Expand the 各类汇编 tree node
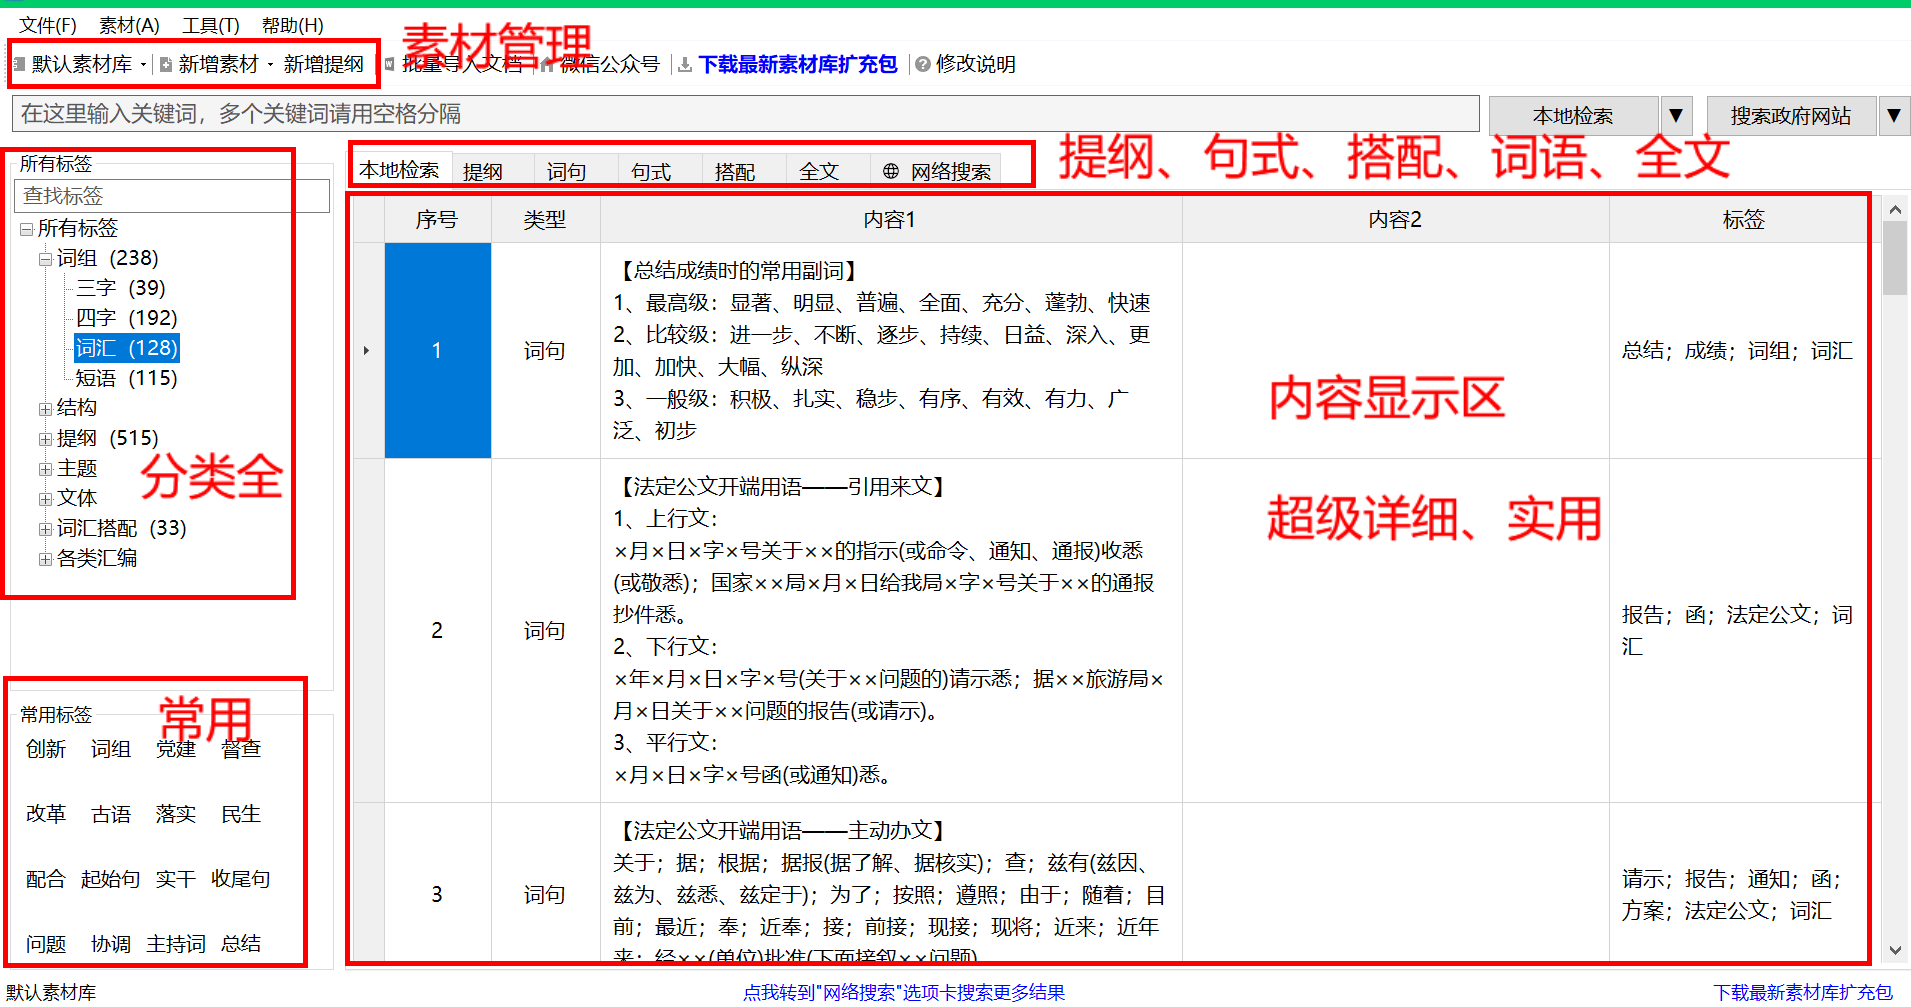The width and height of the screenshot is (1911, 1007). tap(45, 559)
